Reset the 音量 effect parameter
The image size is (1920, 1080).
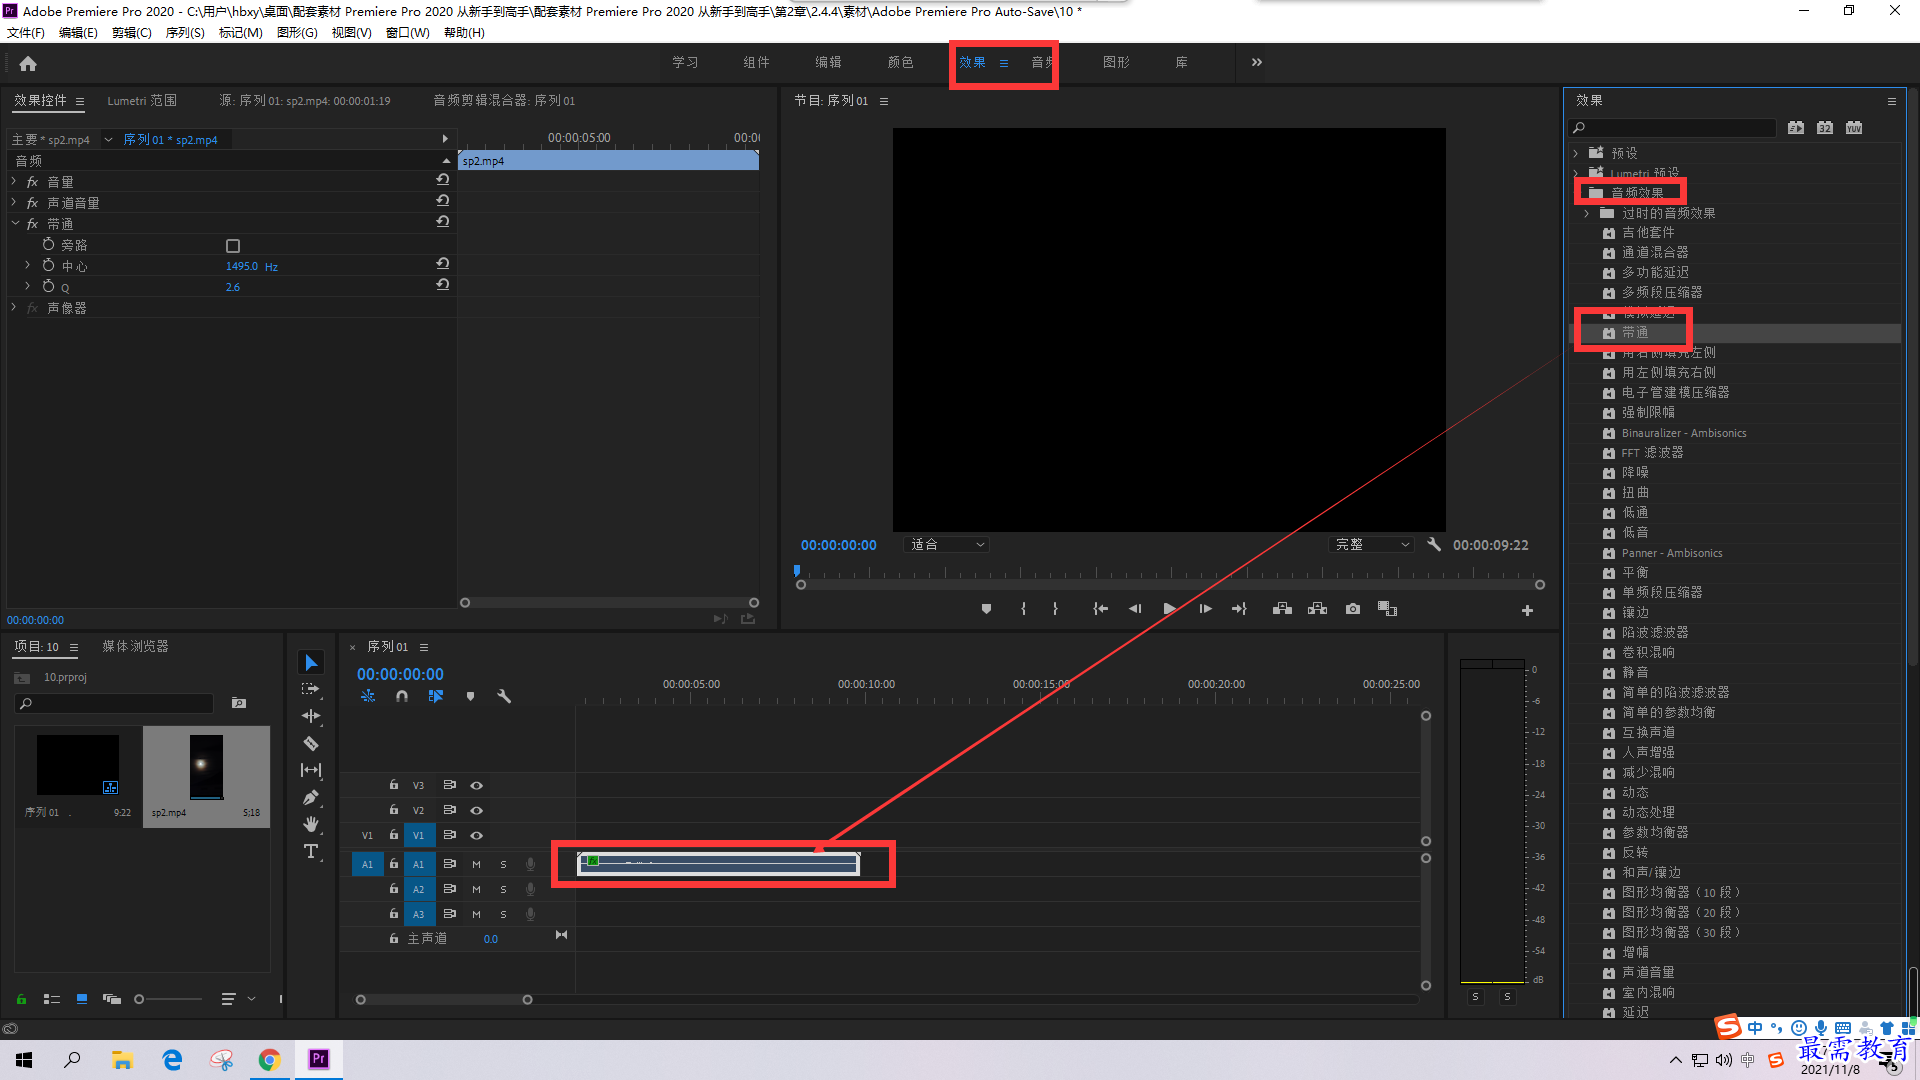tap(442, 180)
